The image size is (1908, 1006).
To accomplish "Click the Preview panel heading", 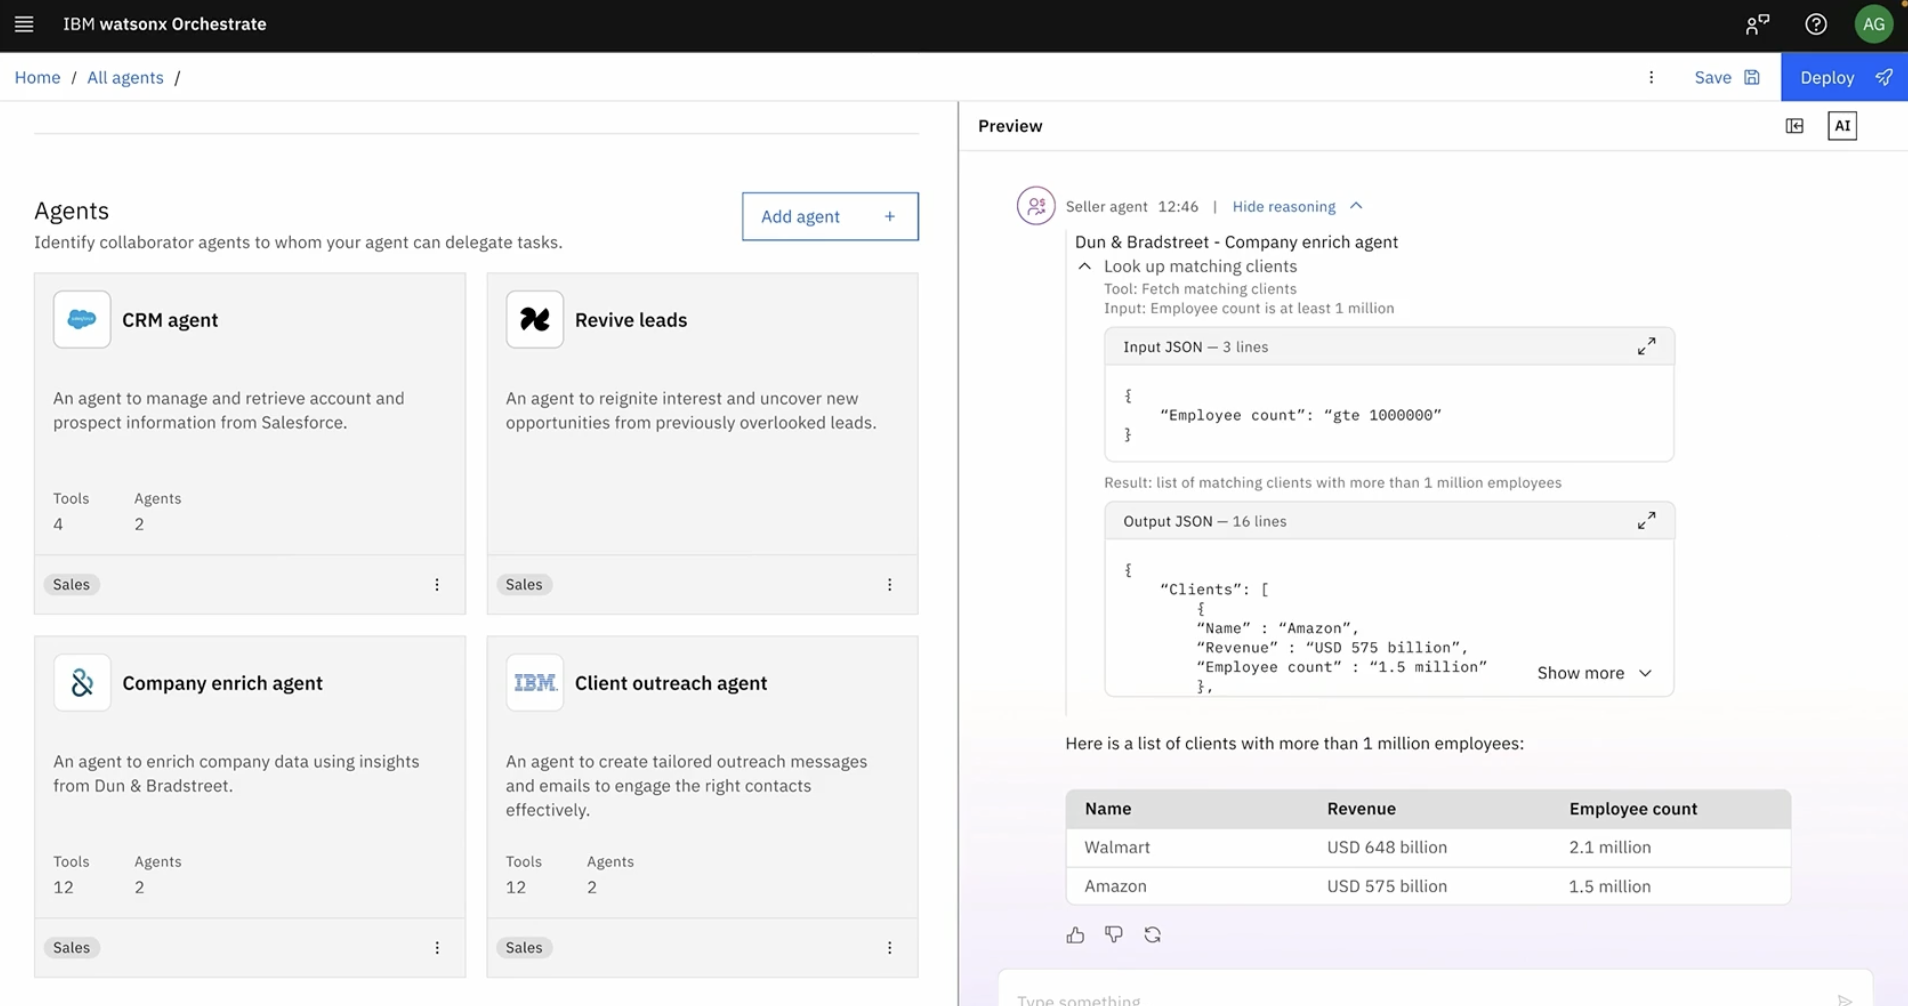I will (1010, 126).
